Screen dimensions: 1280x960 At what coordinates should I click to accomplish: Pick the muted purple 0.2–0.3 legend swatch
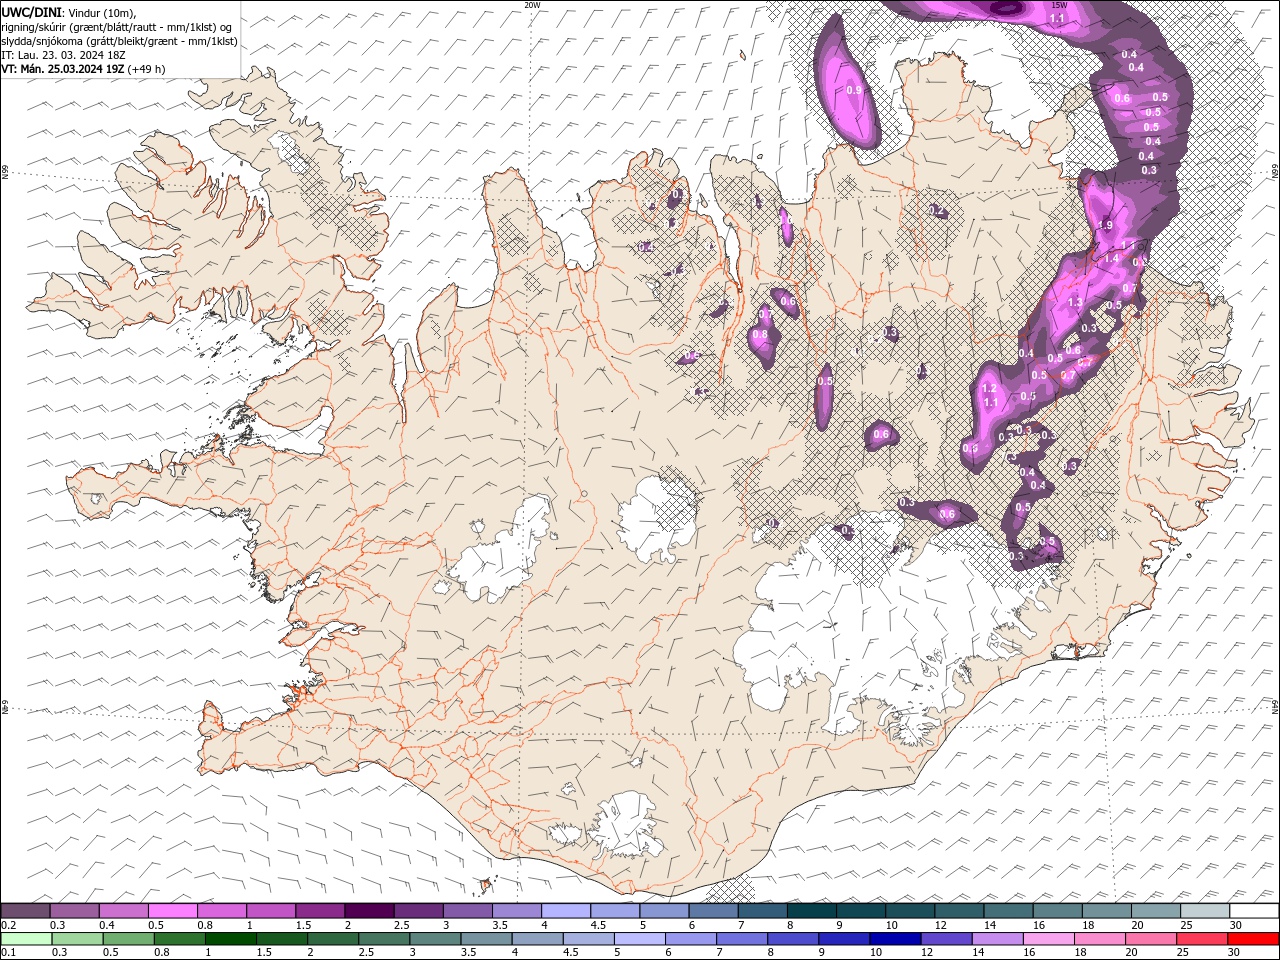(x=25, y=911)
